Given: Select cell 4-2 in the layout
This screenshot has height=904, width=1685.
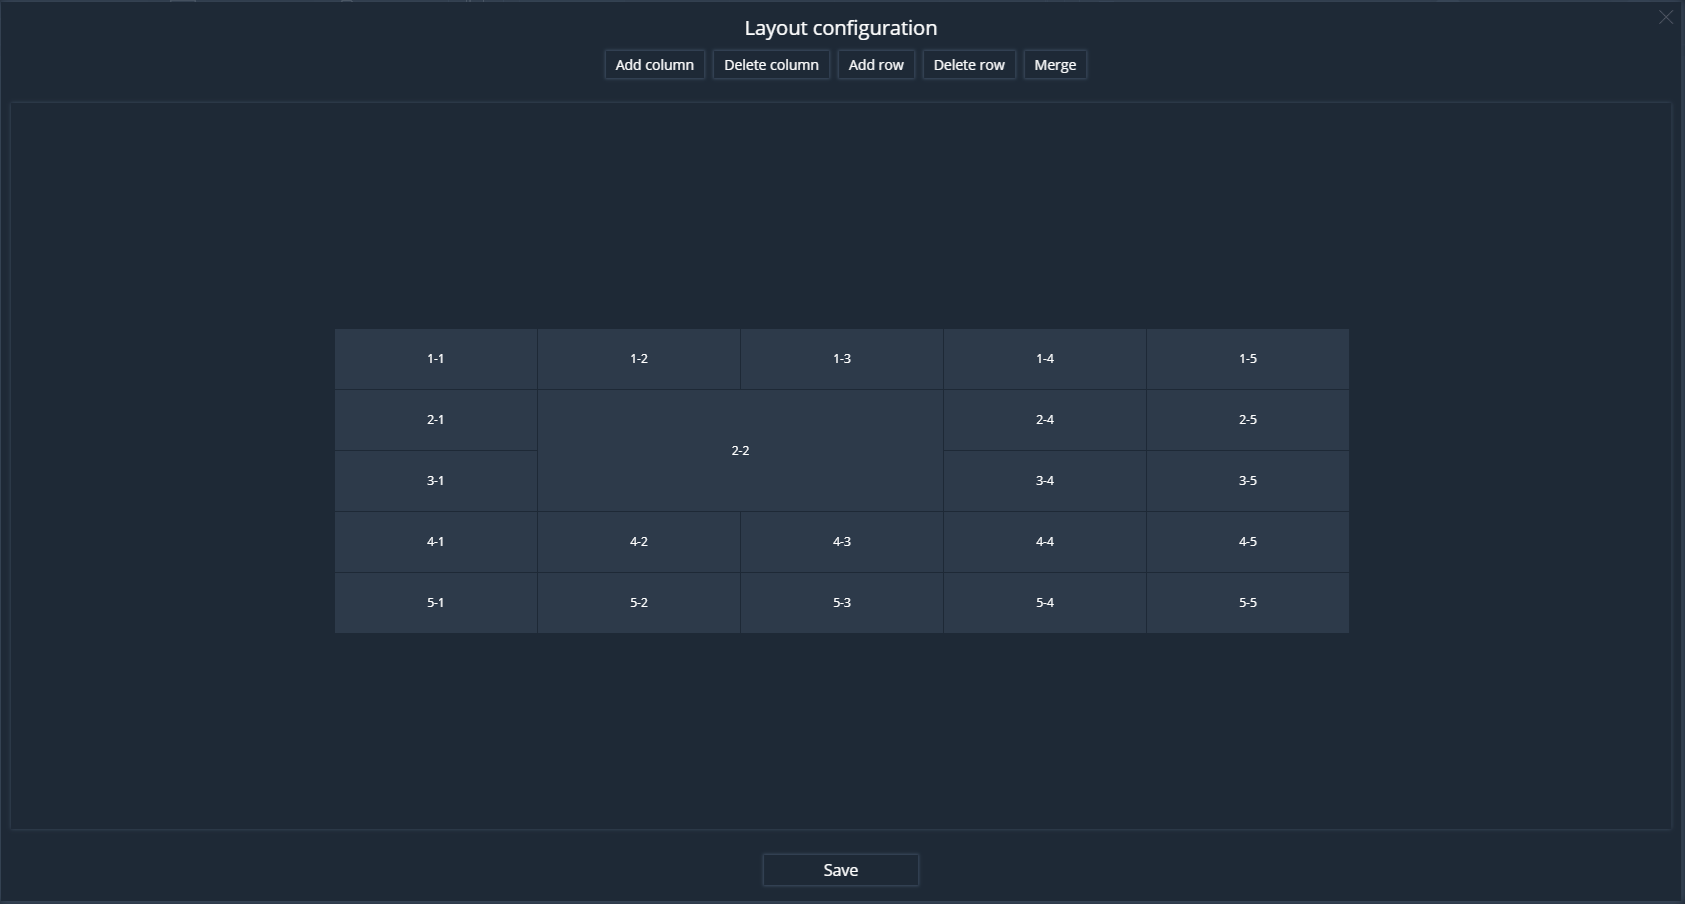Looking at the screenshot, I should tap(638, 542).
